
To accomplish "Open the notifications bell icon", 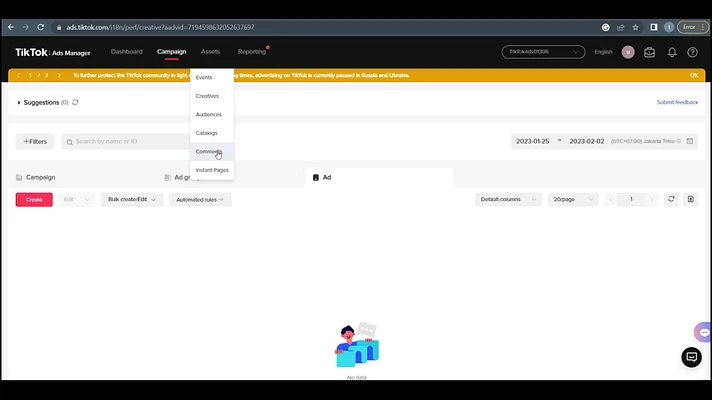I will 672,52.
